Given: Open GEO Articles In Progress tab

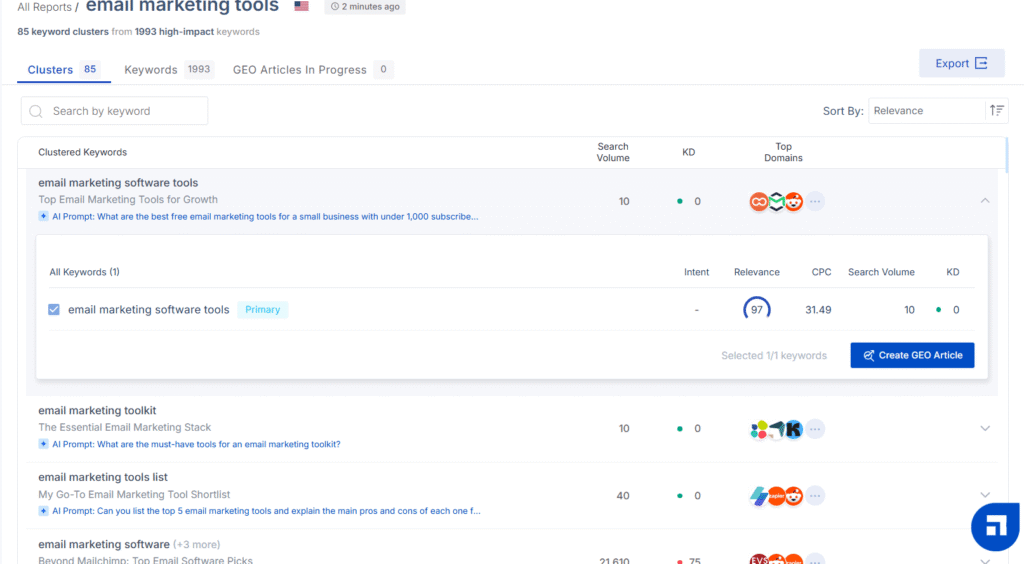Looking at the screenshot, I should 313,70.
